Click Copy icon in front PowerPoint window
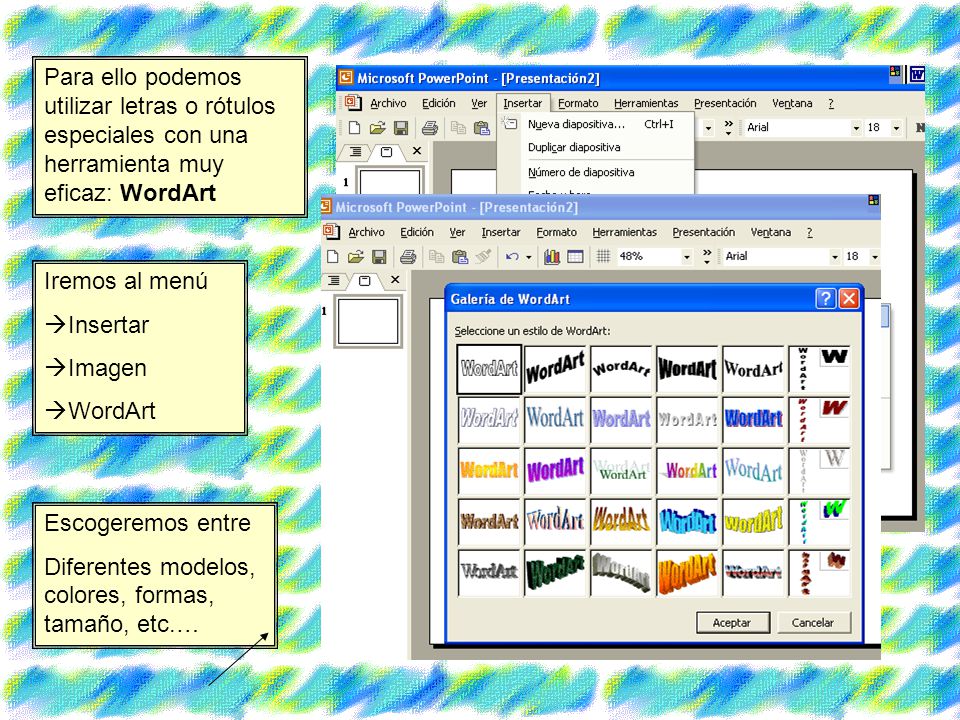Image resolution: width=960 pixels, height=720 pixels. click(x=436, y=257)
